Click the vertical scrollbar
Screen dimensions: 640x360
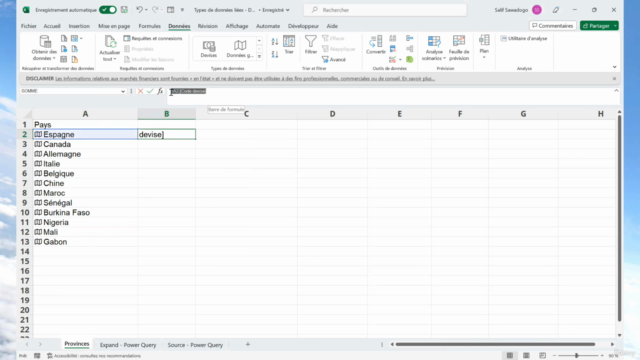619,218
